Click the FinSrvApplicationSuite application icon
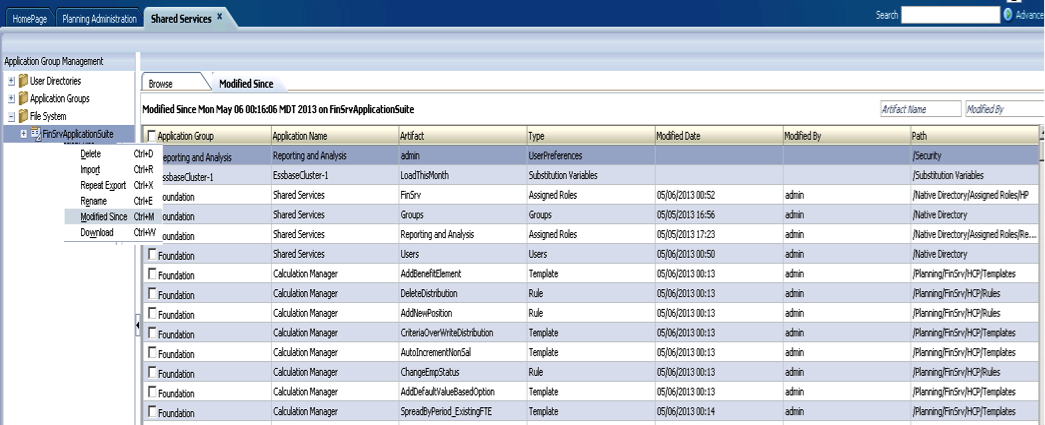Viewport: 1045px width, 425px height. (x=35, y=134)
